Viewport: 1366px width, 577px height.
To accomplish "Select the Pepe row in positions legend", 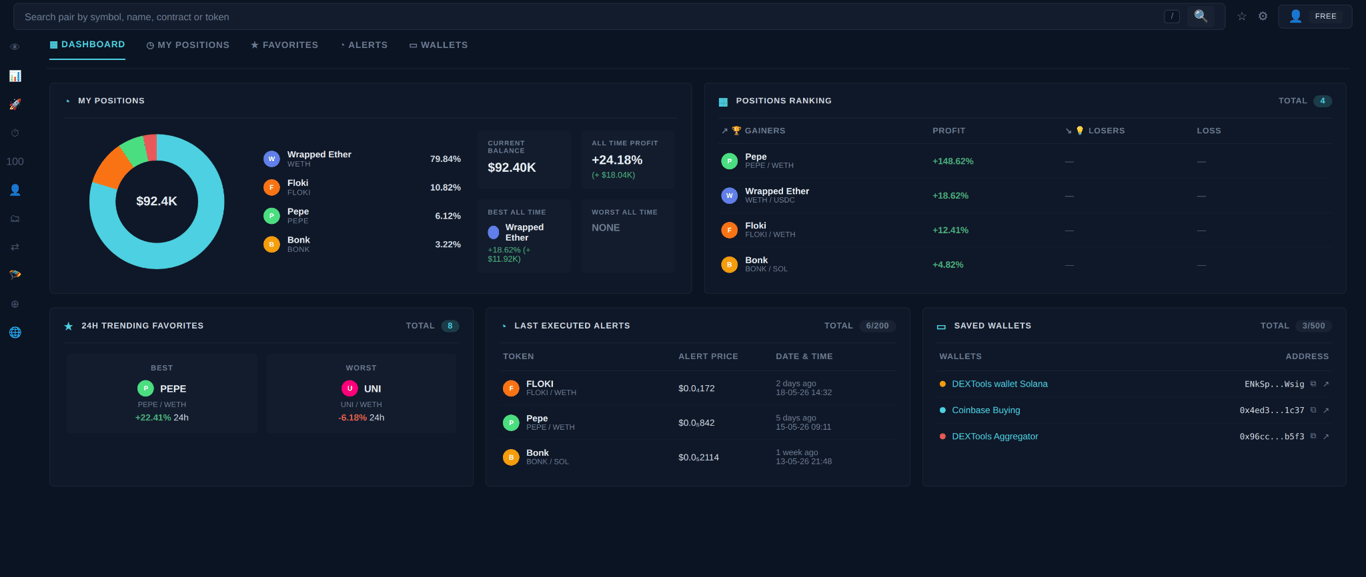I will click(362, 216).
